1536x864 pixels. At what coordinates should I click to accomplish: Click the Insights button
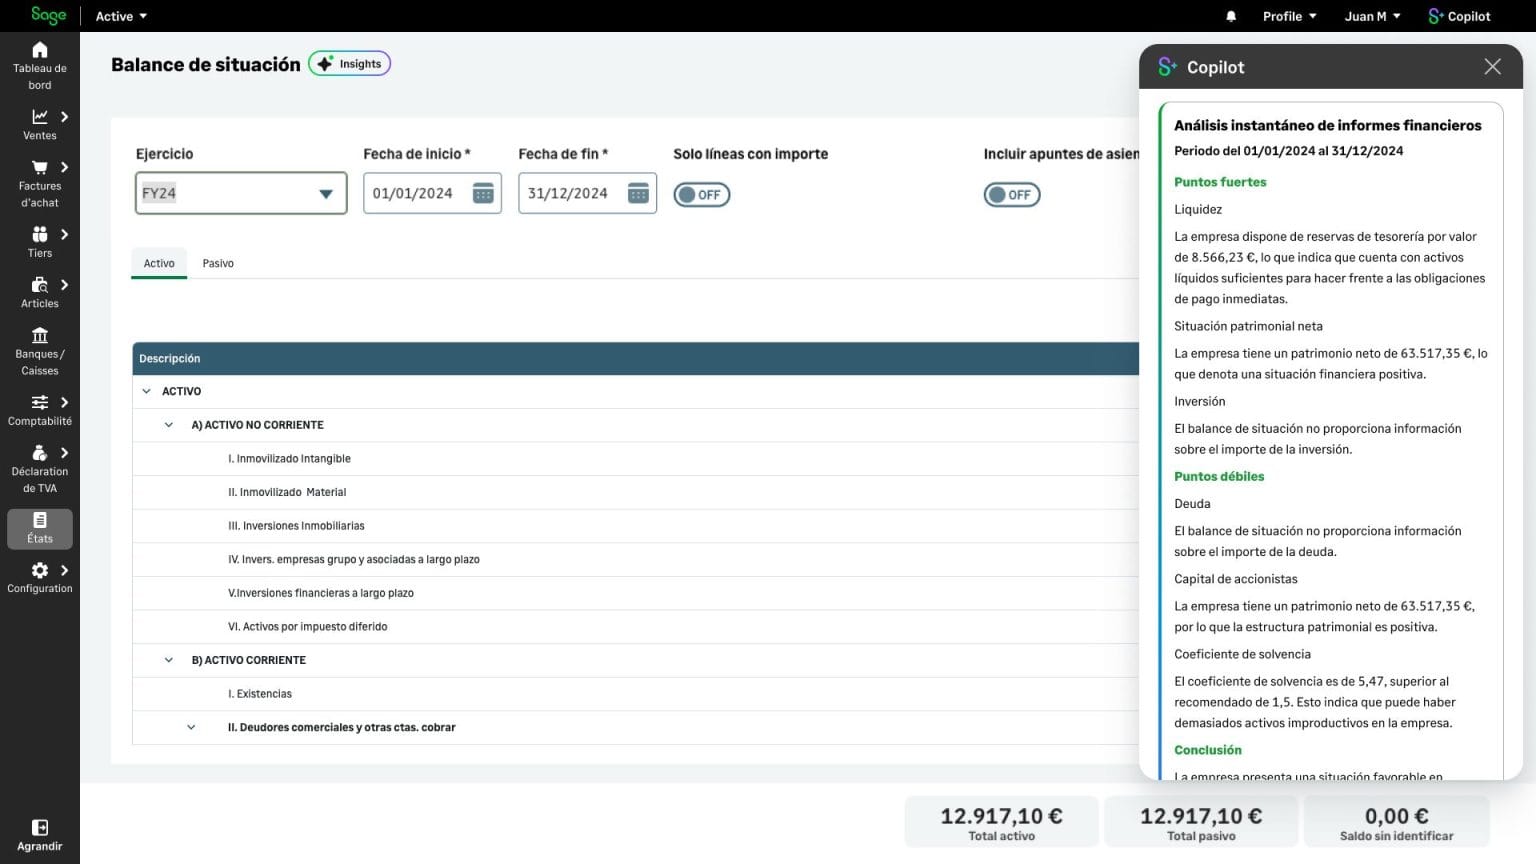tap(348, 63)
